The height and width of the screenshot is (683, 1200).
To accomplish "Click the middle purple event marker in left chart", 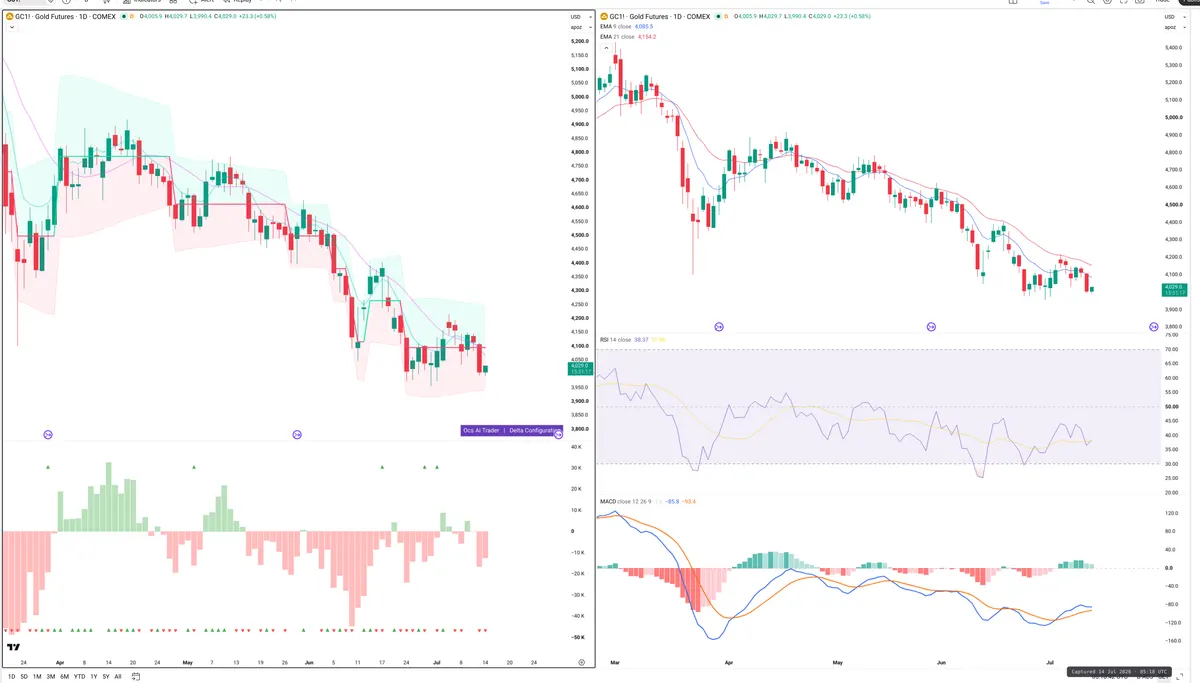I will pyautogui.click(x=297, y=434).
